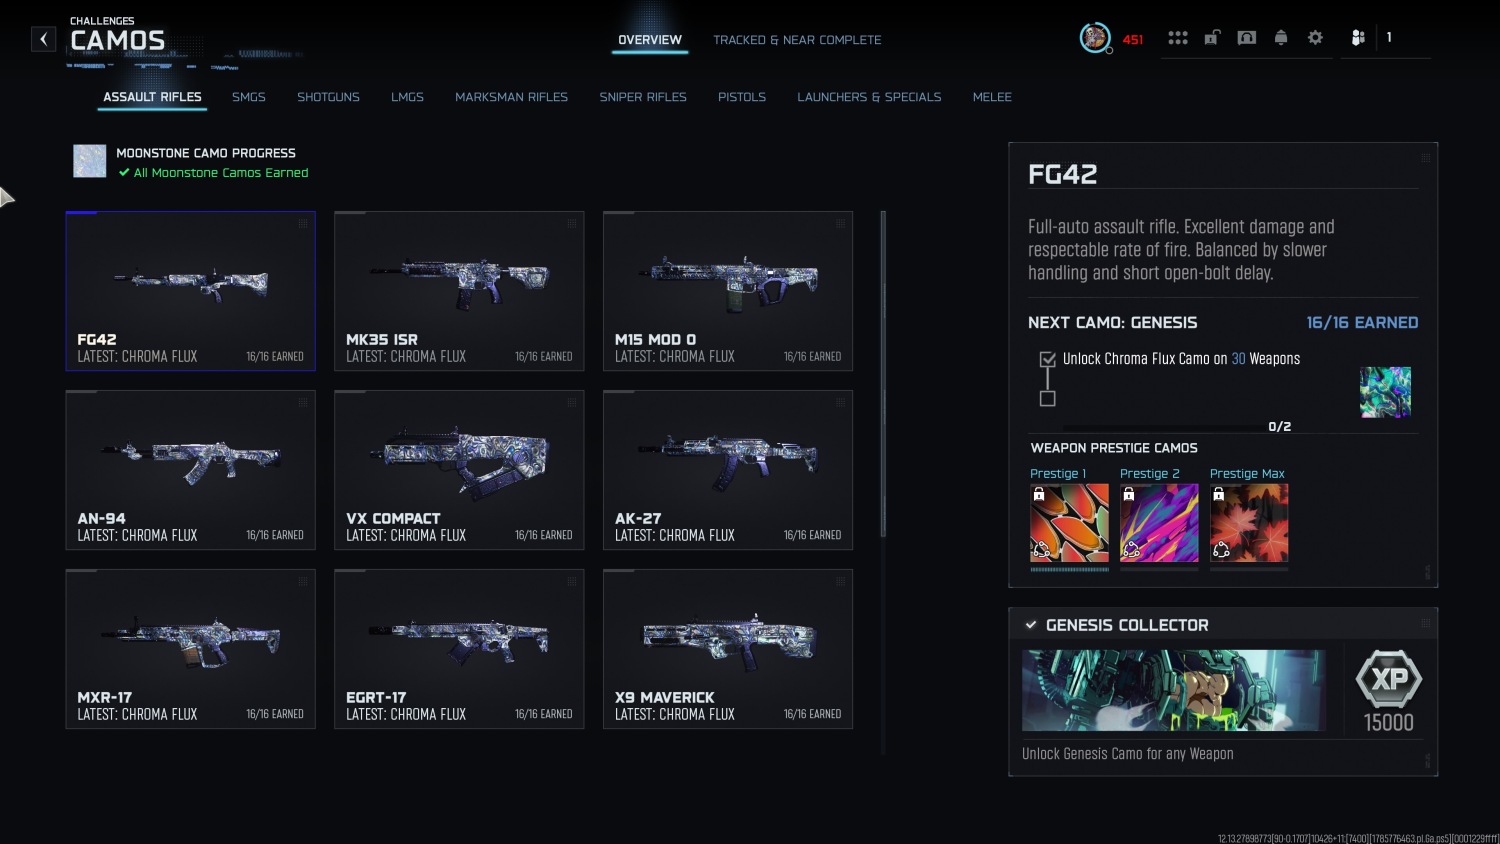
Task: Click the "NEXT CAMO: GENESIS" heading
Action: point(1112,322)
